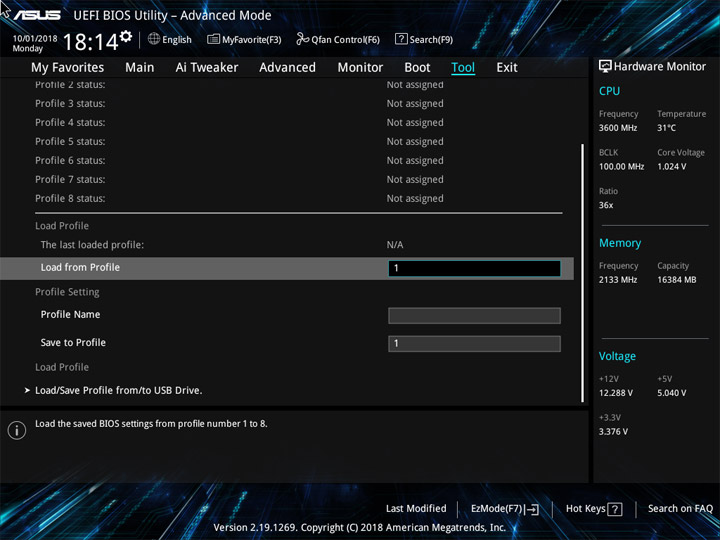The height and width of the screenshot is (540, 720).
Task: Launch Qfan Control(F6)
Action: pos(338,39)
